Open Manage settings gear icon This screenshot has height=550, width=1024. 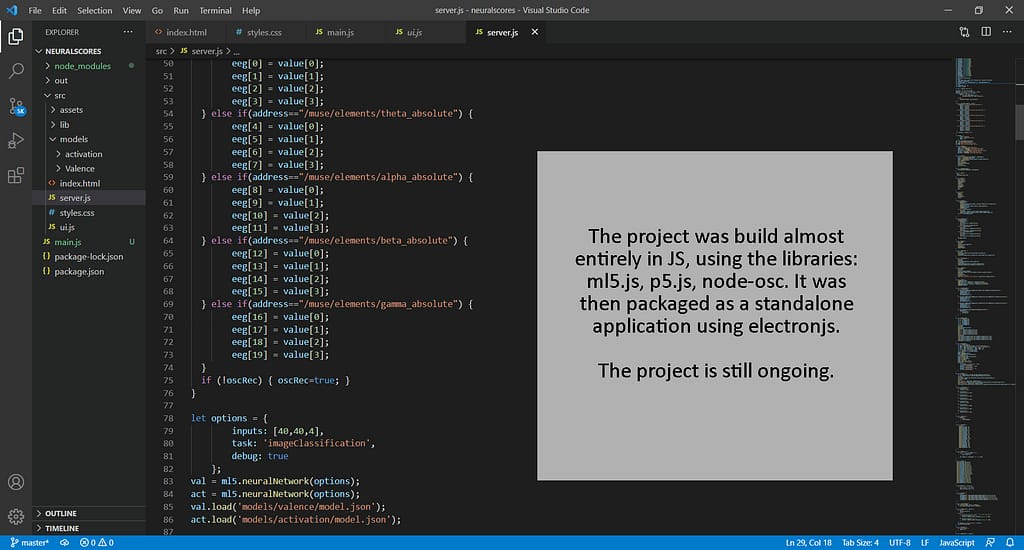pos(16,516)
